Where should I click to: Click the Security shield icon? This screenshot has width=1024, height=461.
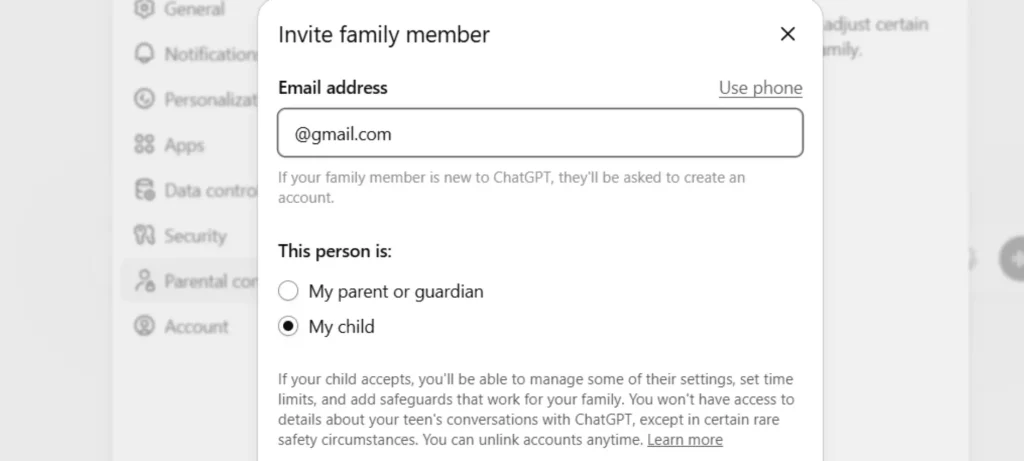(145, 236)
